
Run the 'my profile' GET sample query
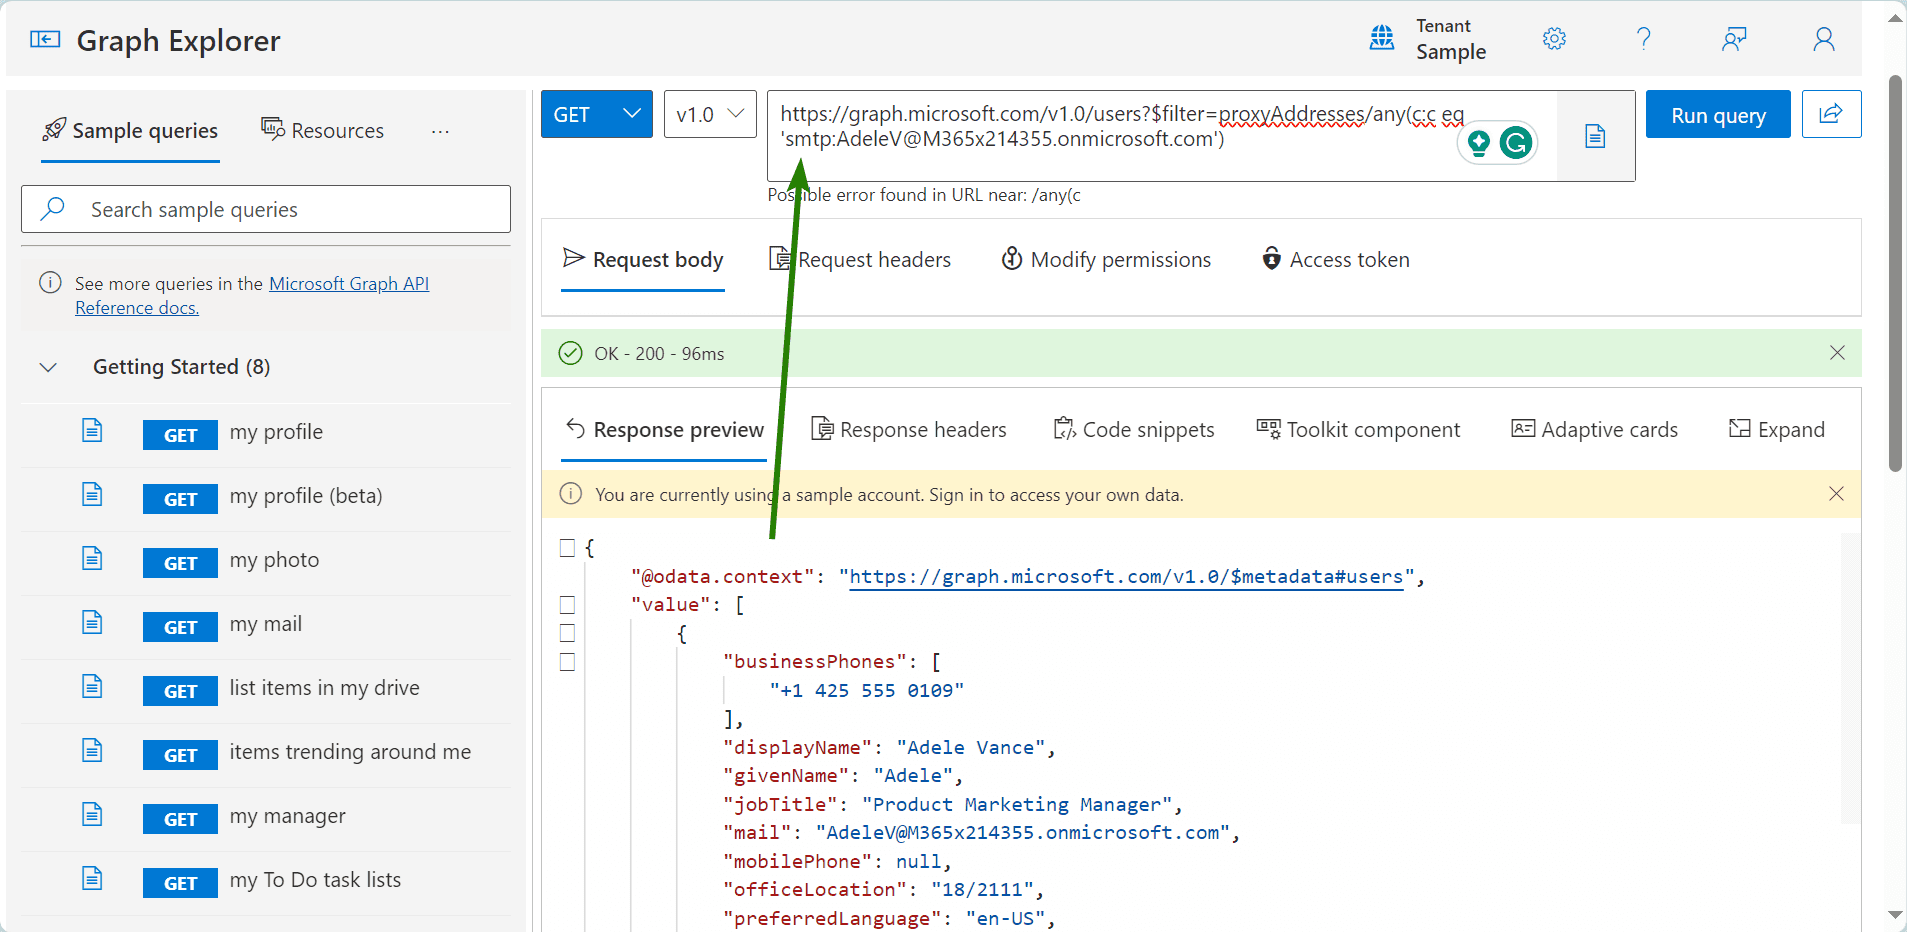point(265,433)
